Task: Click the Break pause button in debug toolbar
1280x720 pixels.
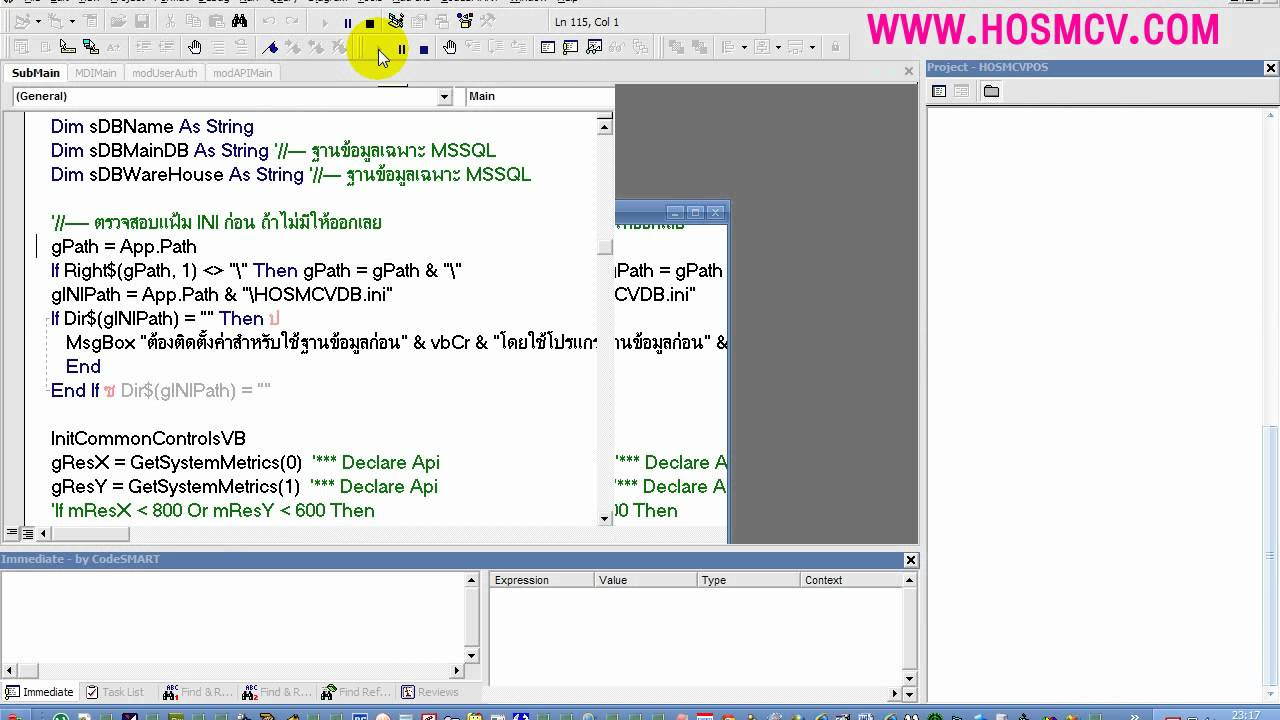Action: click(x=401, y=48)
